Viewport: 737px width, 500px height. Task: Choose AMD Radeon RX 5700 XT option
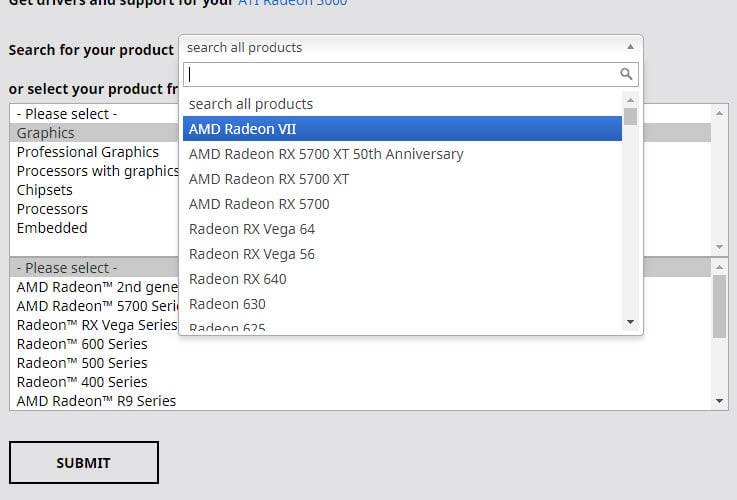[402, 179]
